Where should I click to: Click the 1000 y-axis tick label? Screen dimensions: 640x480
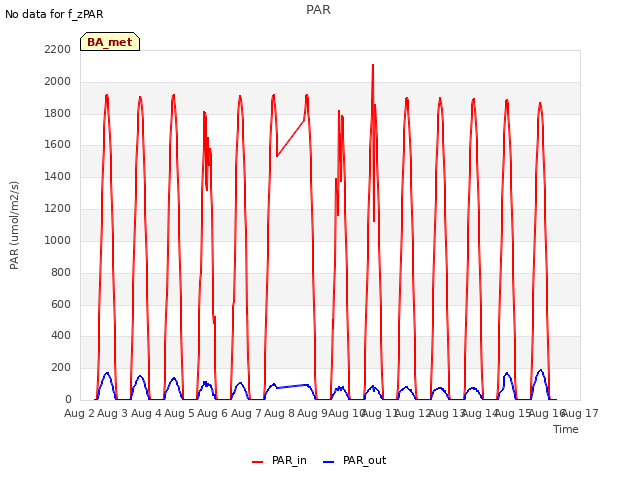58,240
